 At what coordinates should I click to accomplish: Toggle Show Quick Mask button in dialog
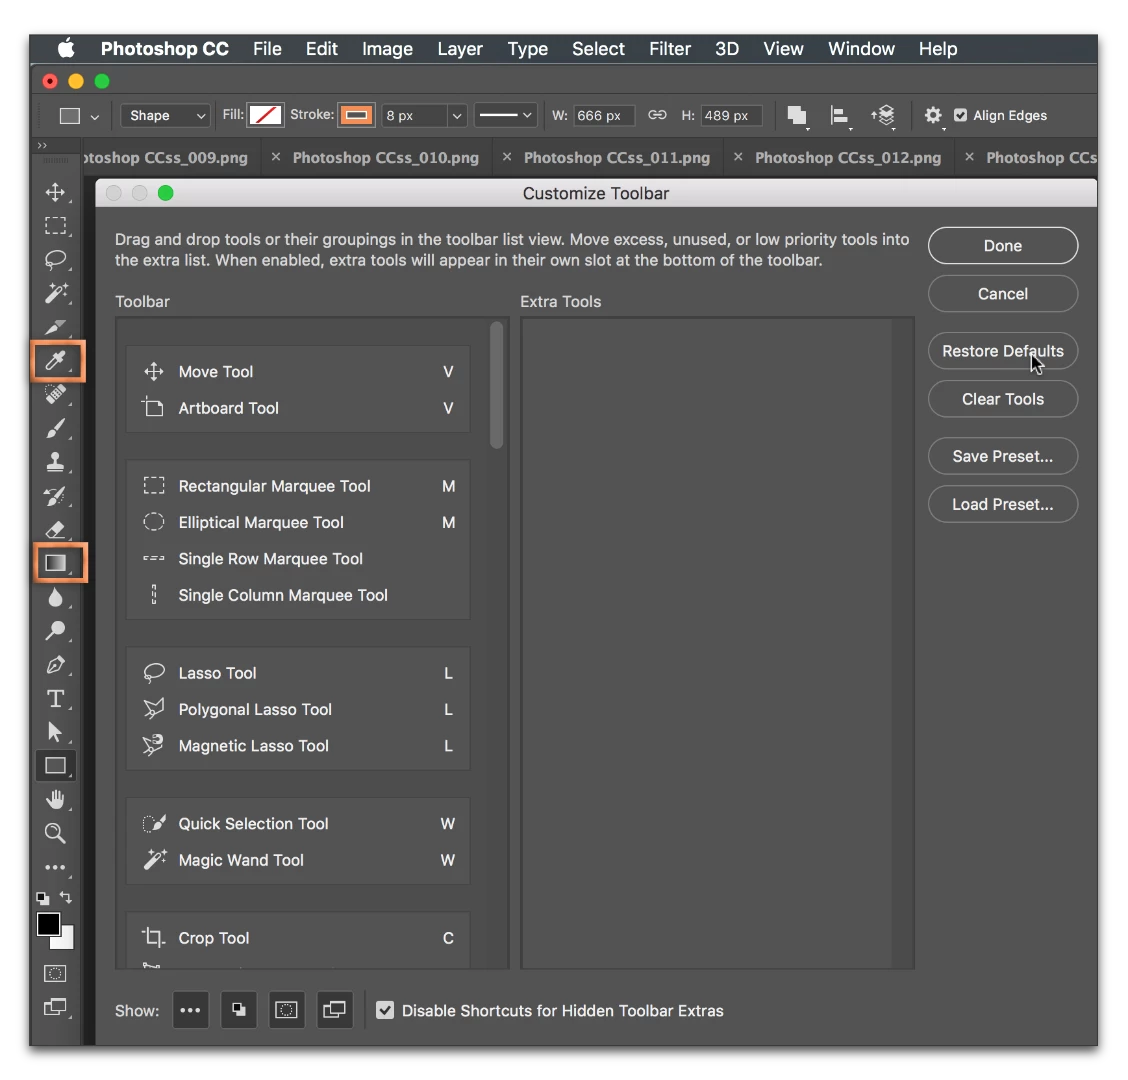pyautogui.click(x=286, y=1010)
